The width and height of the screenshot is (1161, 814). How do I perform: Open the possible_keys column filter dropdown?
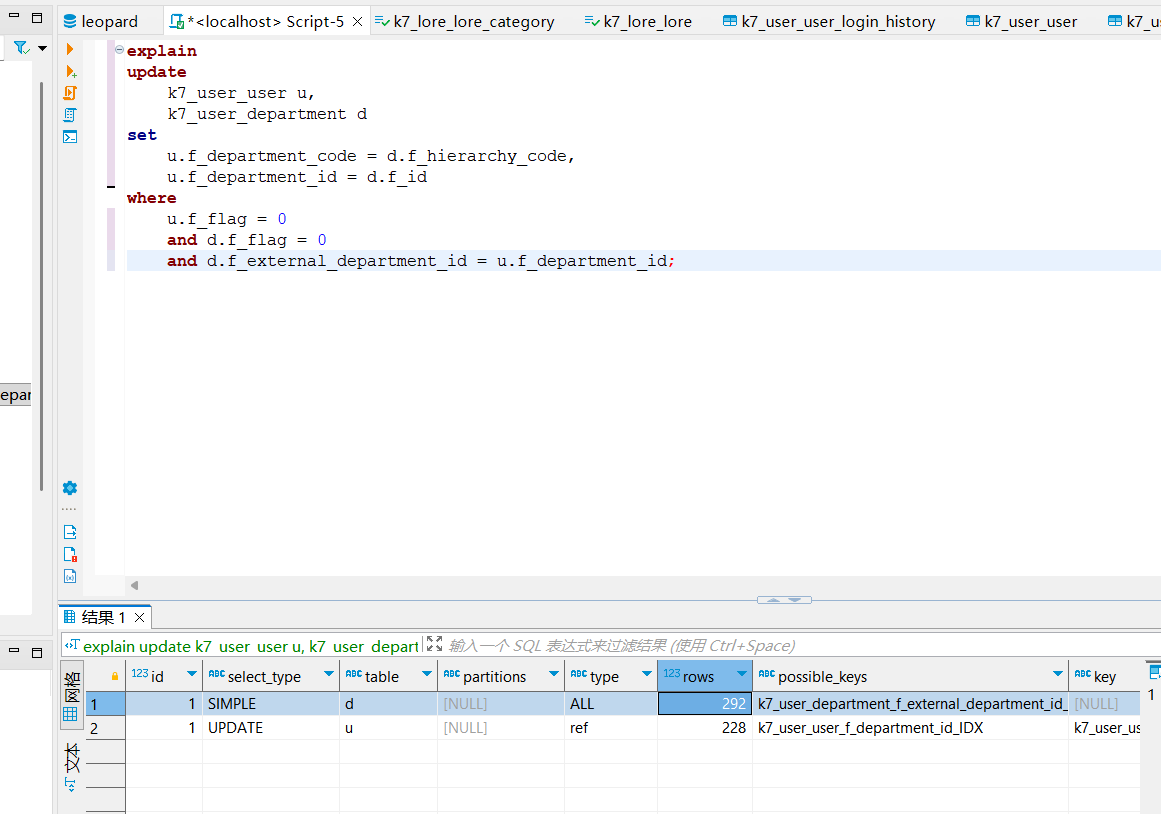[x=1057, y=675]
